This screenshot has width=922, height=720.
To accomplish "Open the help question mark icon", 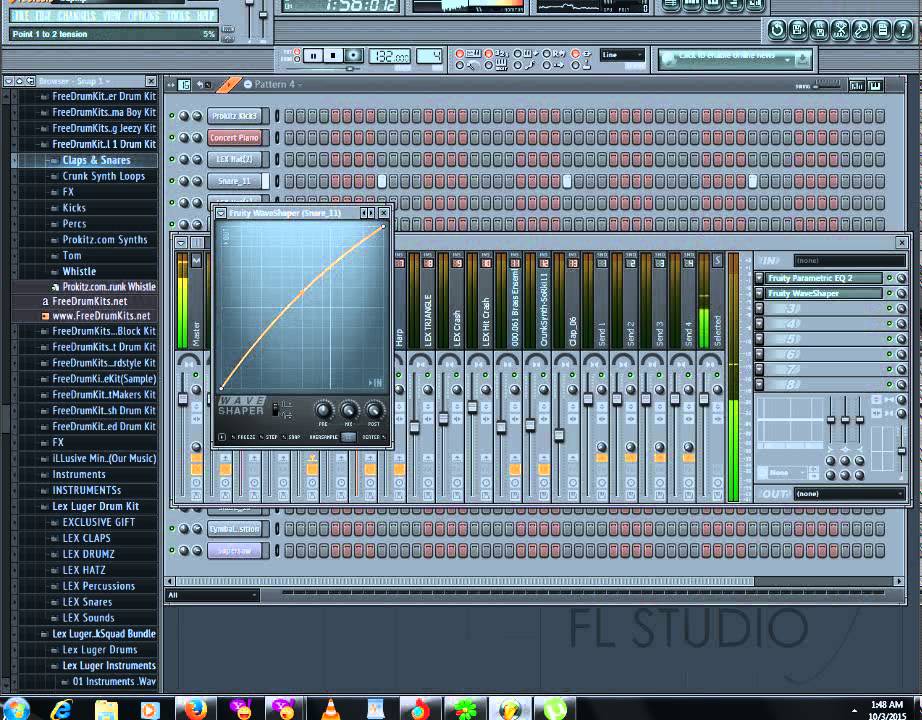I will click(x=903, y=29).
